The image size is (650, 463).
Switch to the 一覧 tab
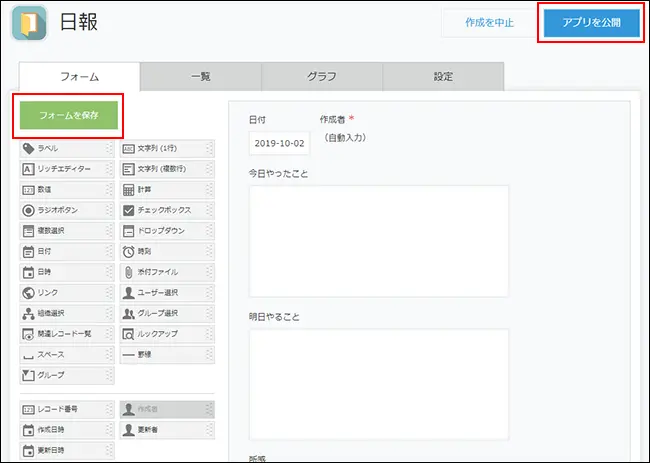(200, 77)
